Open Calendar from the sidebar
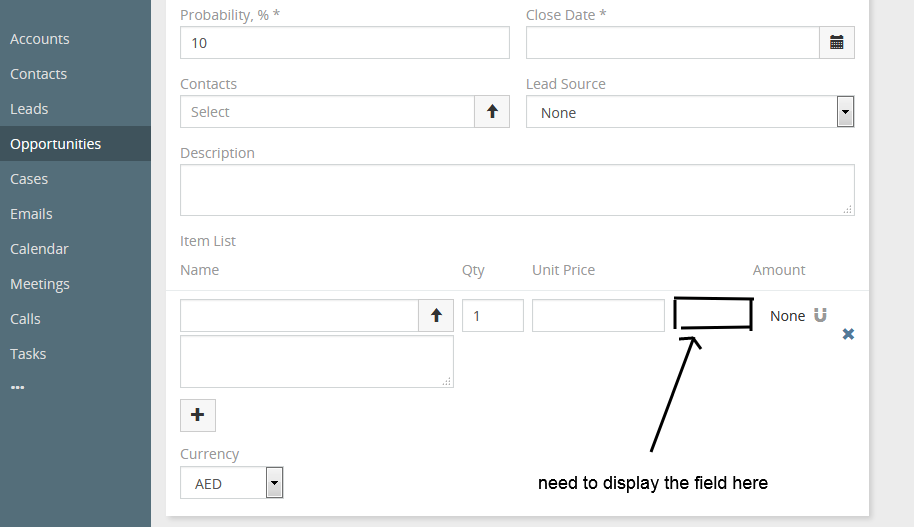Screen dimensions: 914x527 39,249
